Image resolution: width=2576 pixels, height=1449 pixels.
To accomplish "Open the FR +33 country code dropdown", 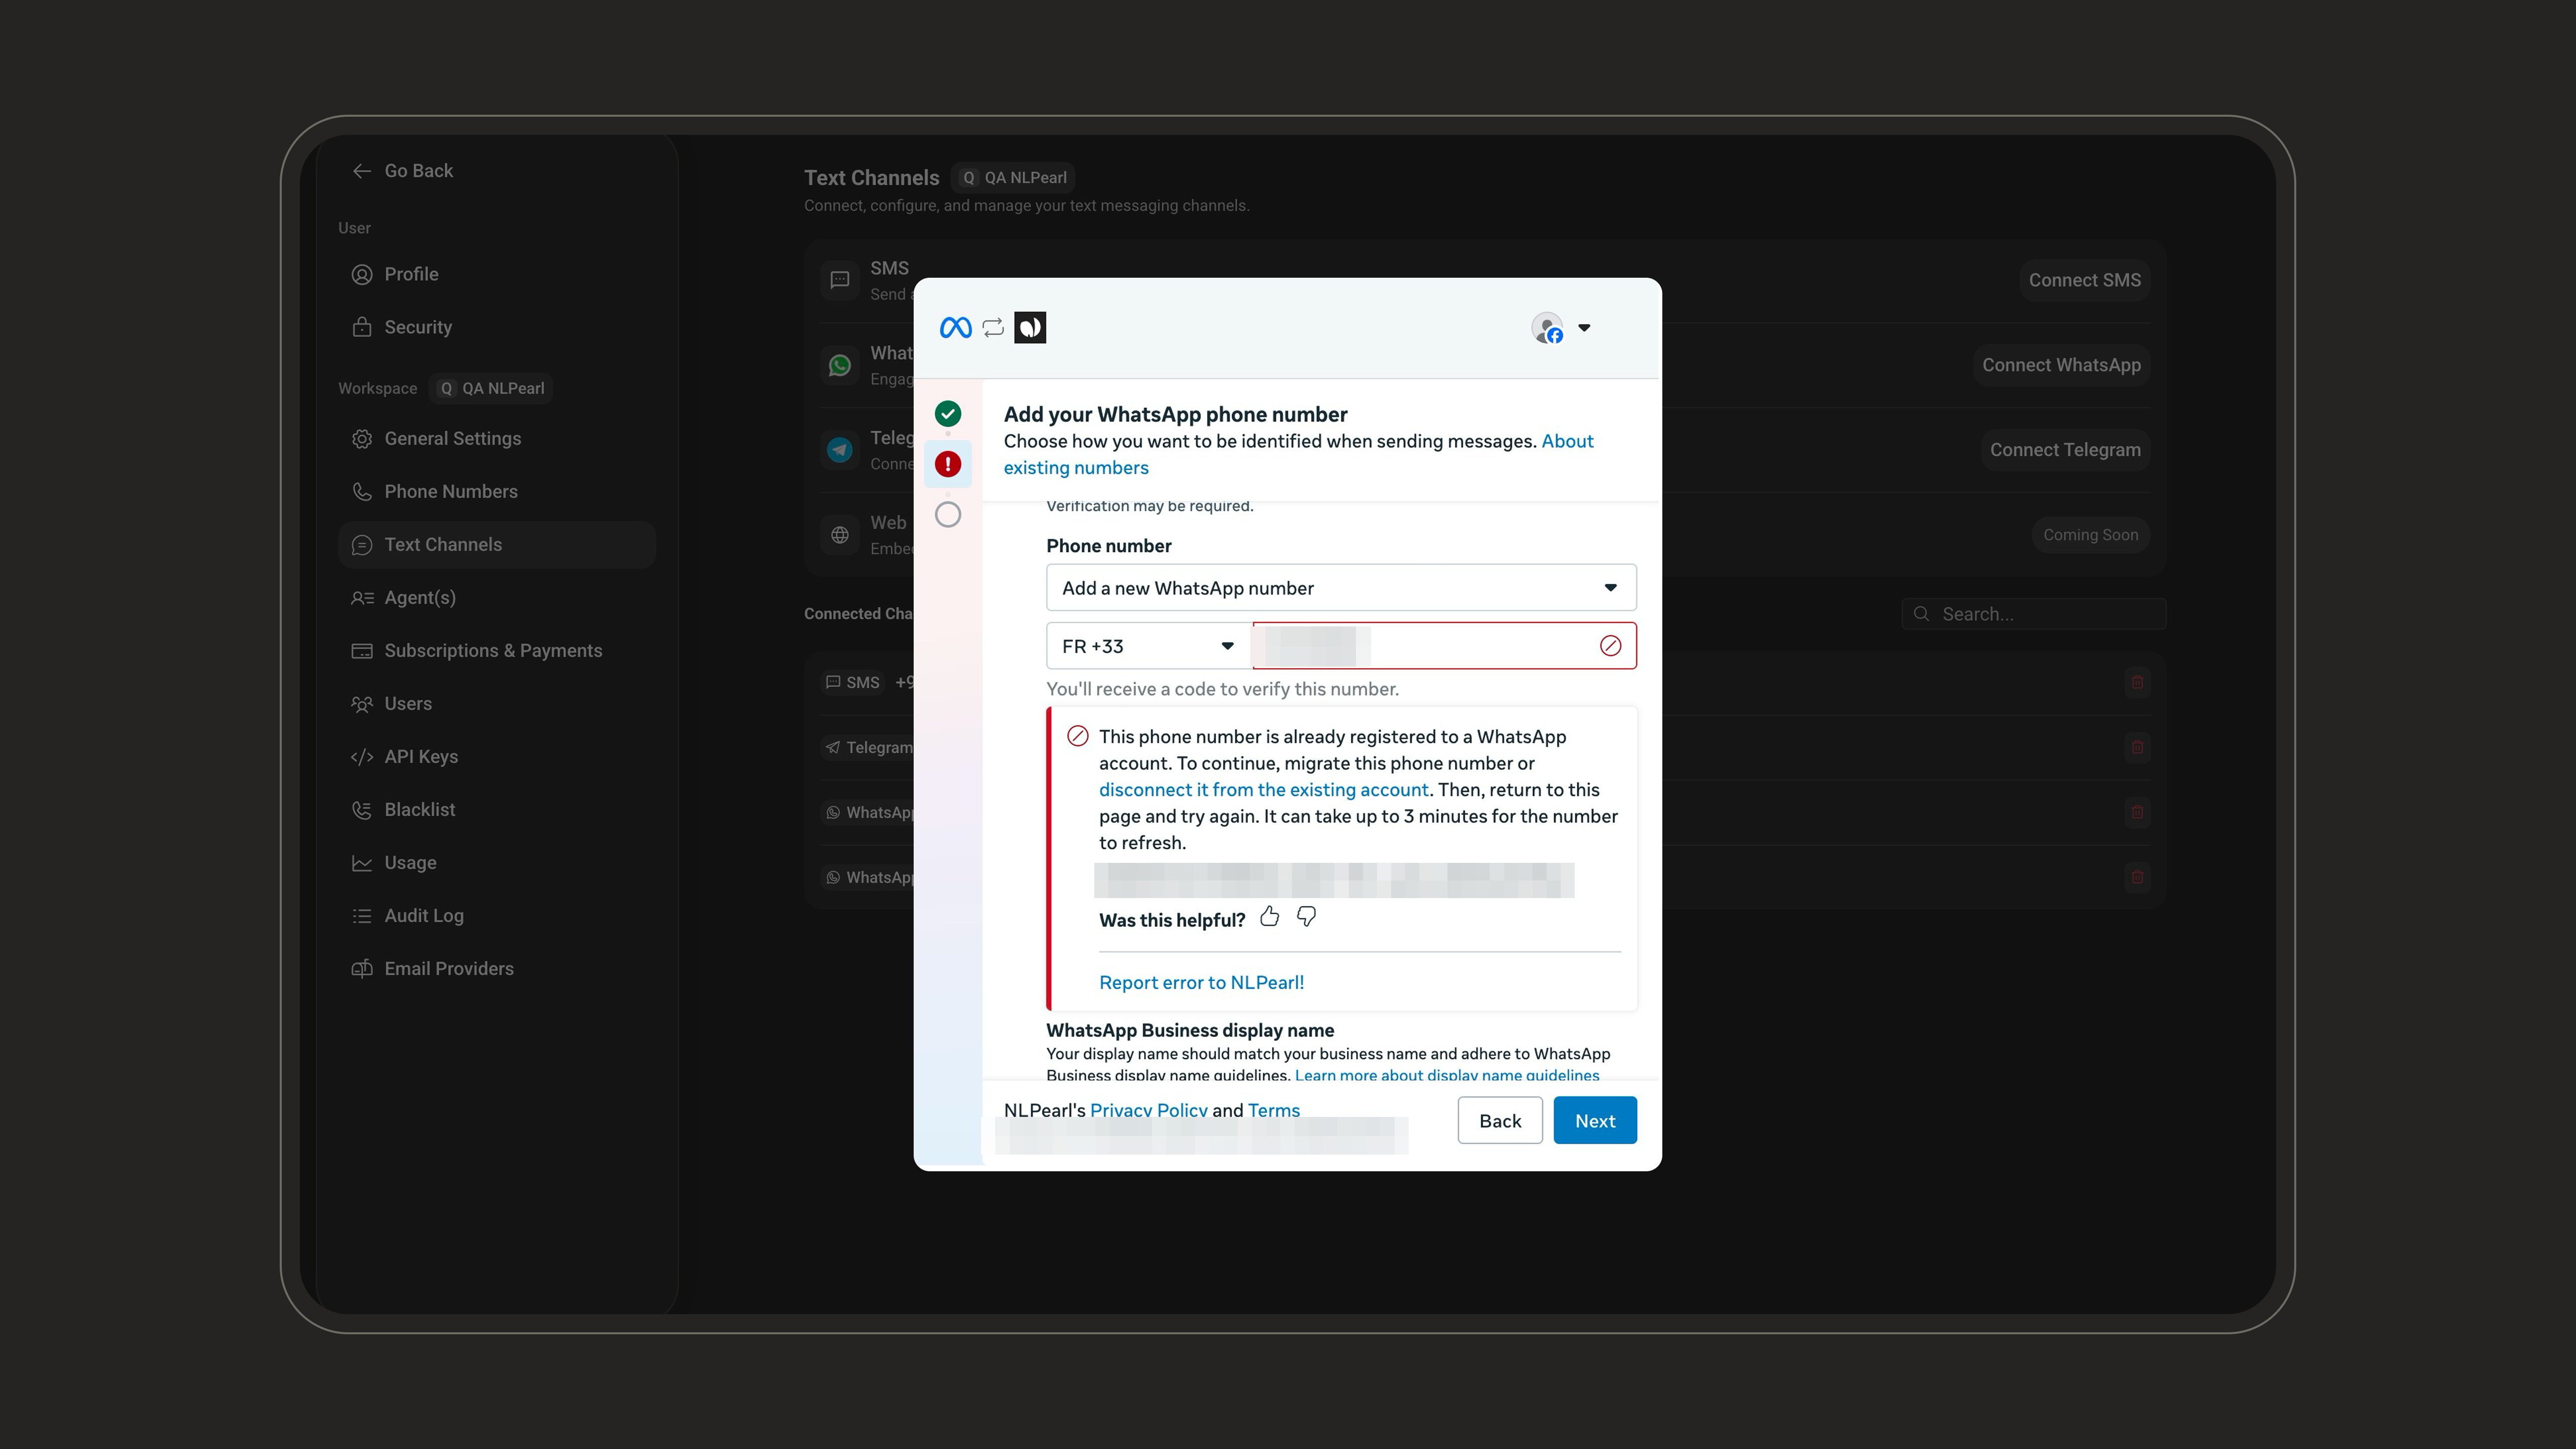I will tap(1148, 646).
